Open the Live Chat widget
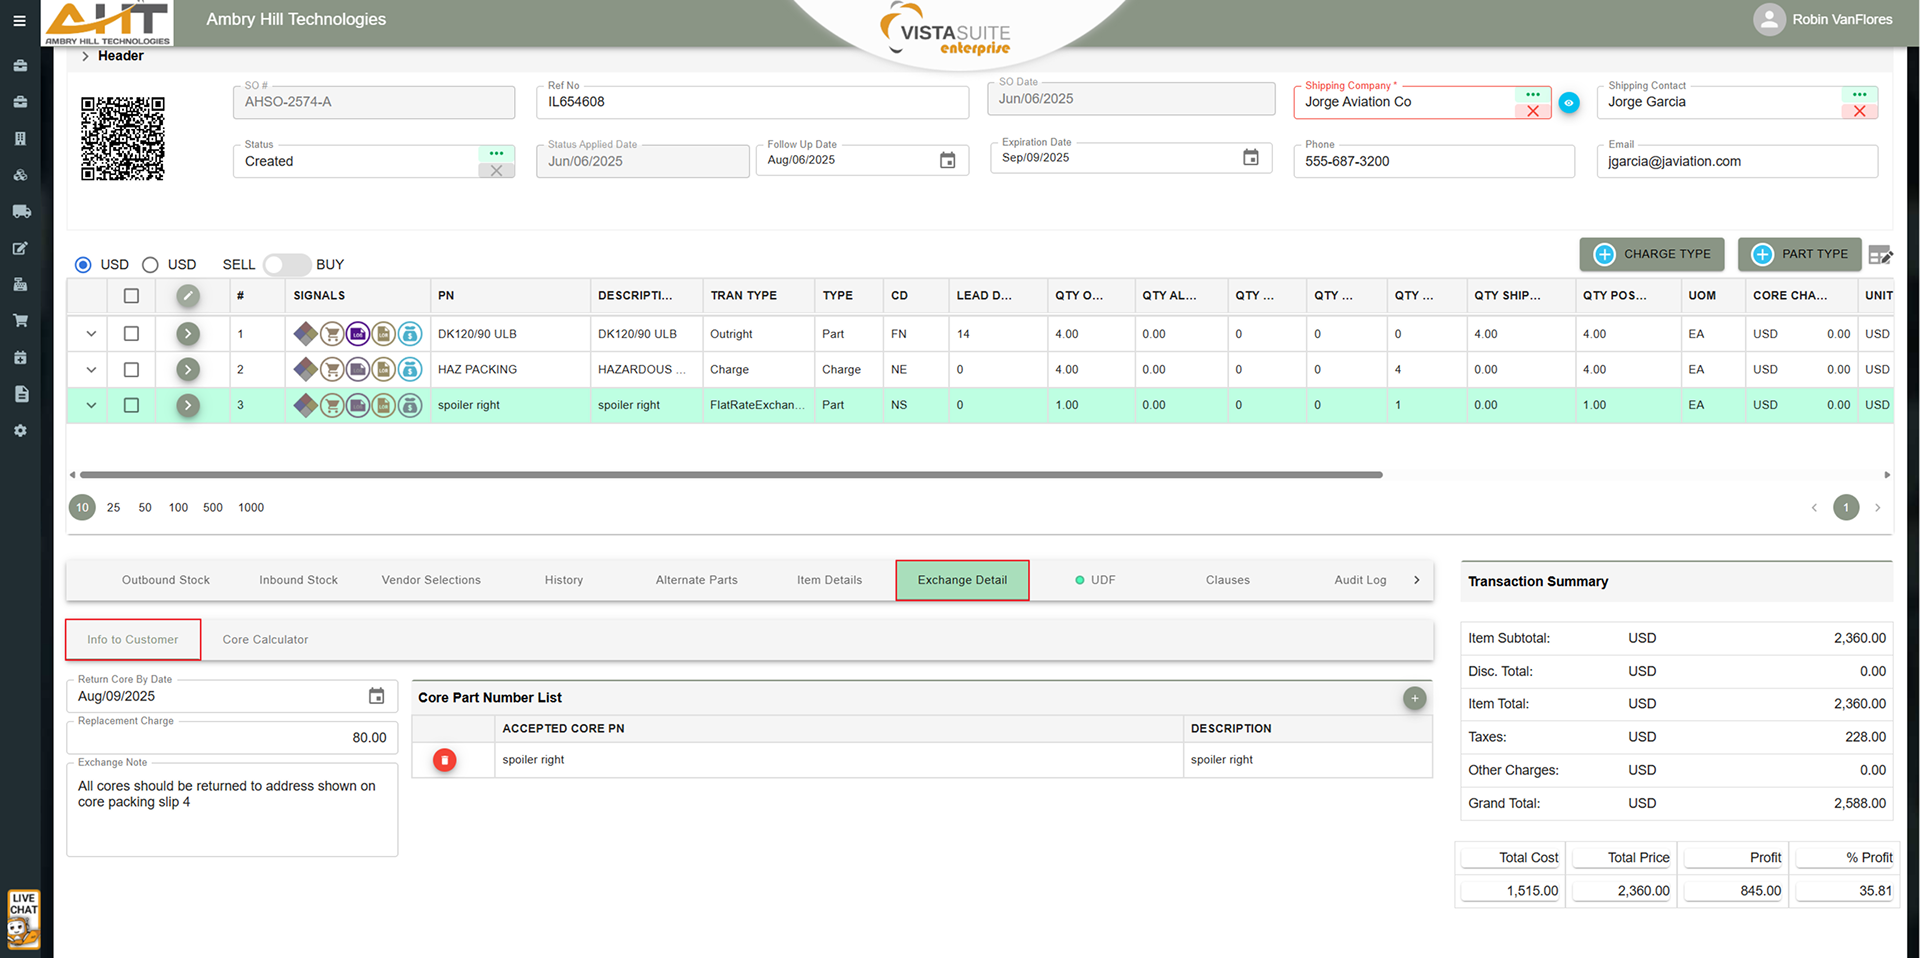Viewport: 1920px width, 958px height. pyautogui.click(x=23, y=918)
